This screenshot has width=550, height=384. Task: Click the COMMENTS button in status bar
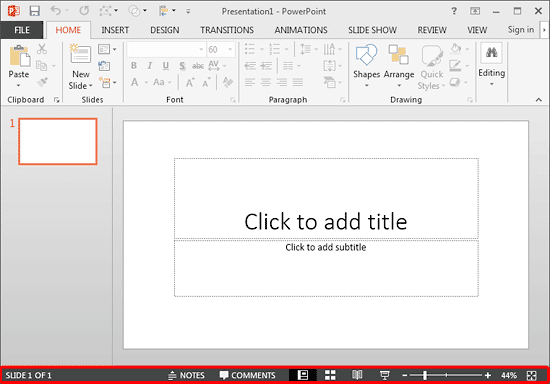[247, 375]
